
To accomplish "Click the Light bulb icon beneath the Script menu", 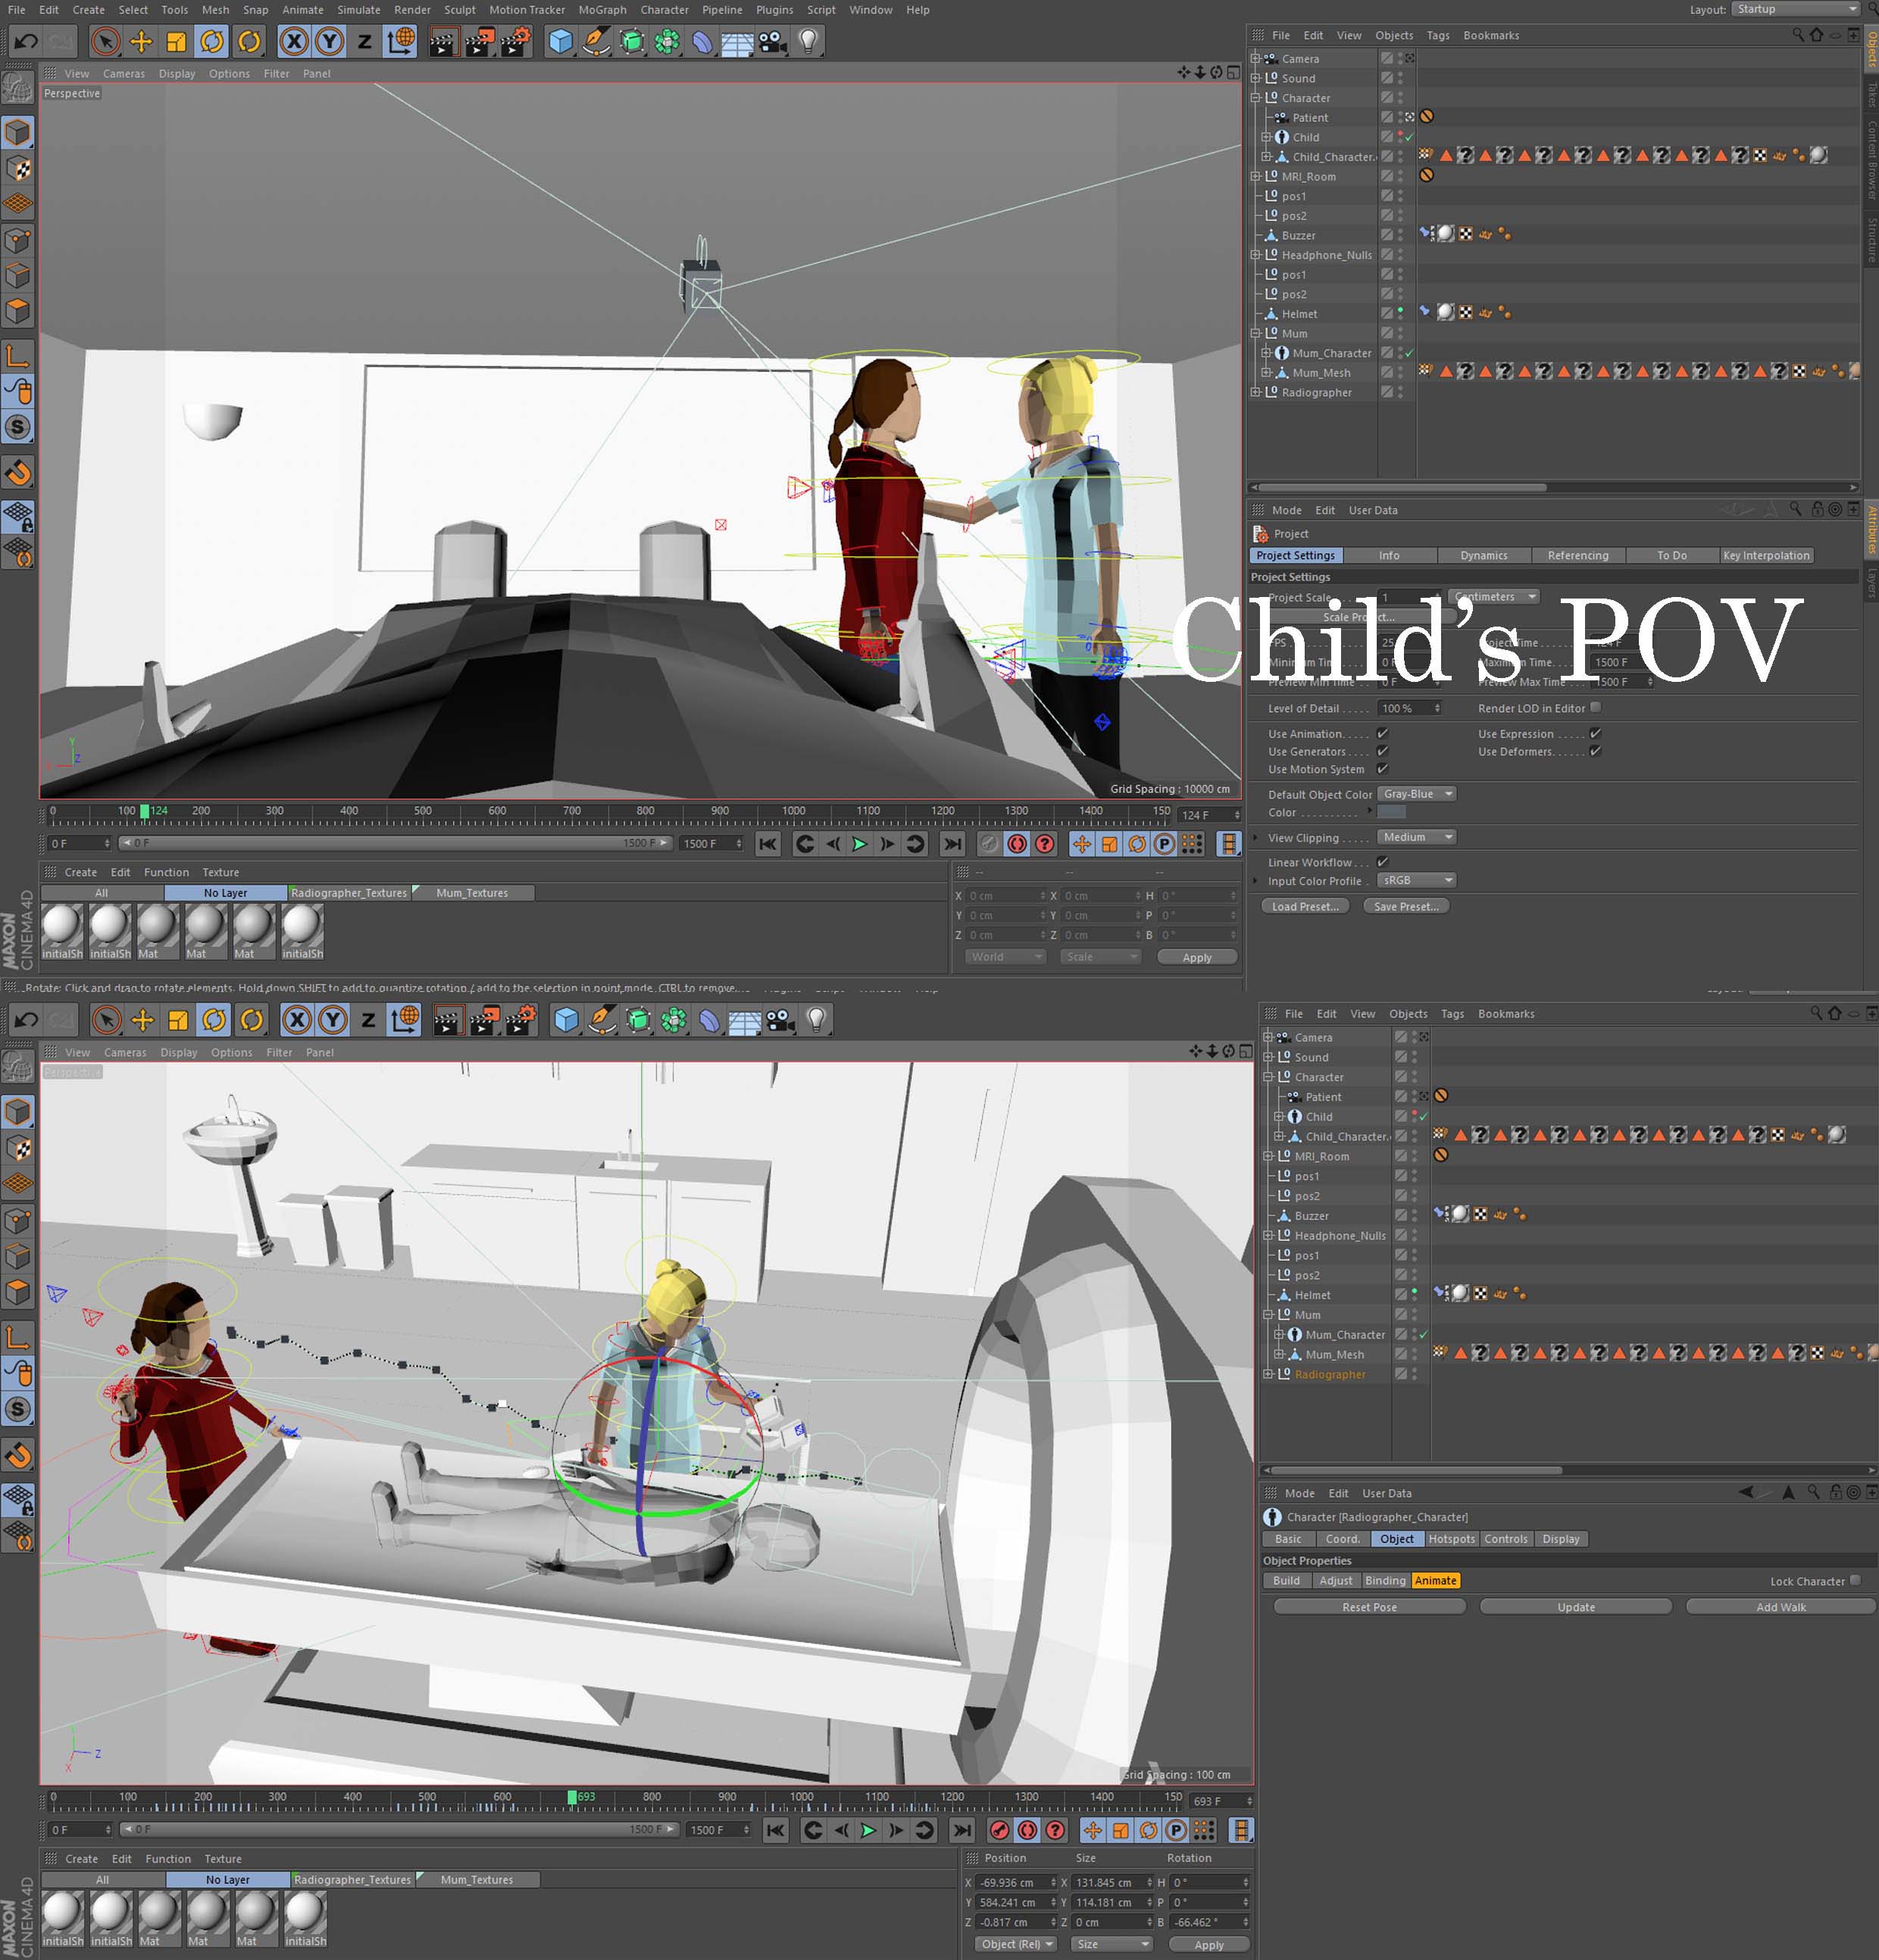I will point(808,41).
